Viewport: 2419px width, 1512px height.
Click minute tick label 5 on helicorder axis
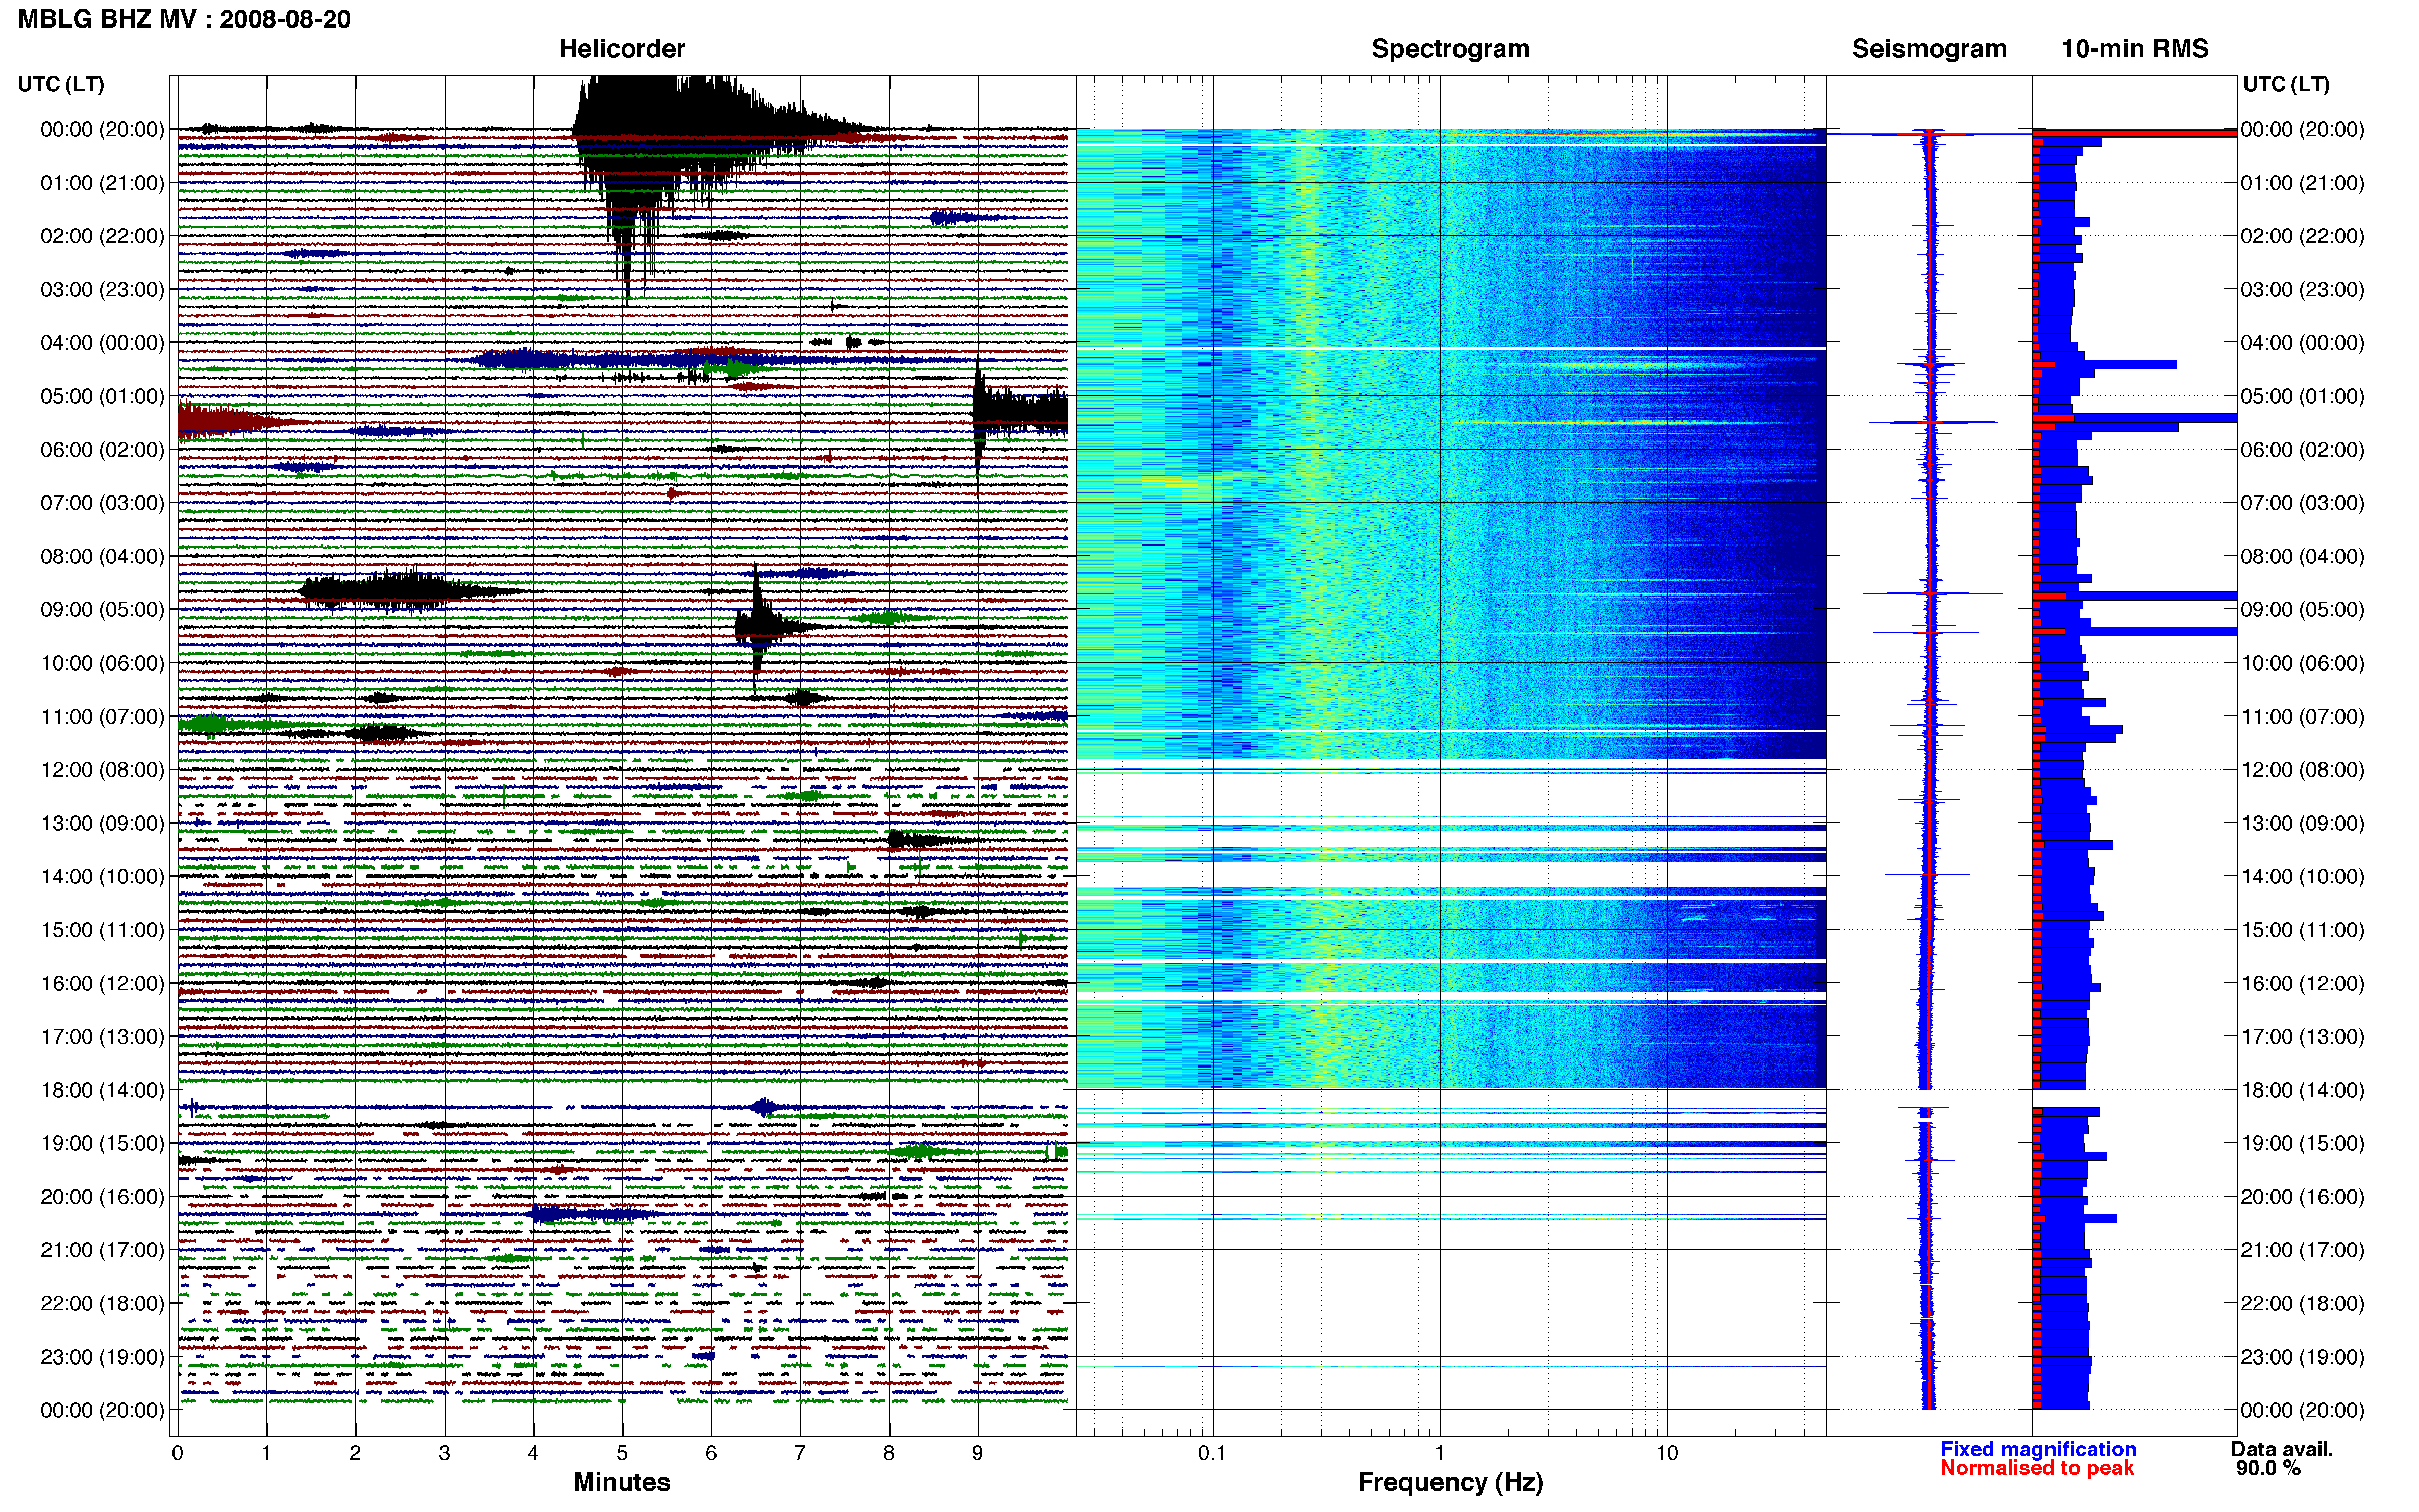(x=622, y=1453)
